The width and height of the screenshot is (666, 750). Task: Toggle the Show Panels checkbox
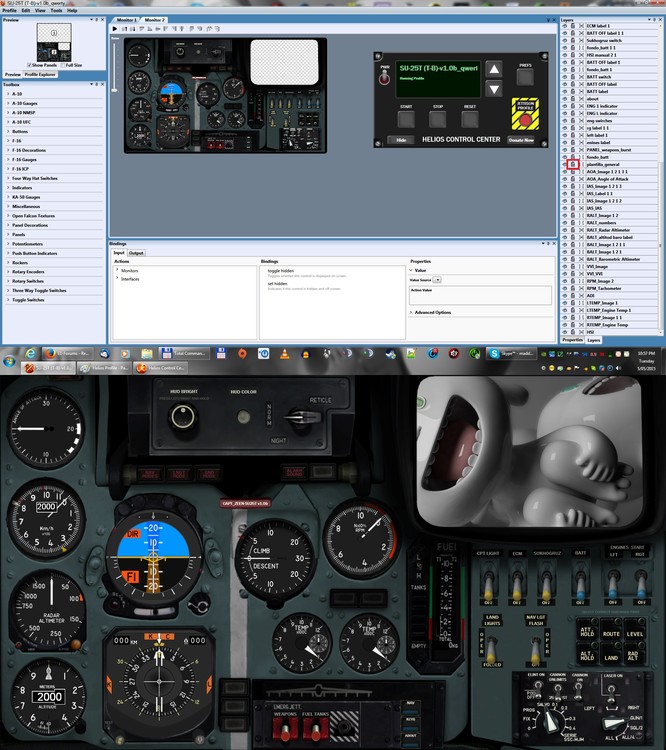click(29, 65)
